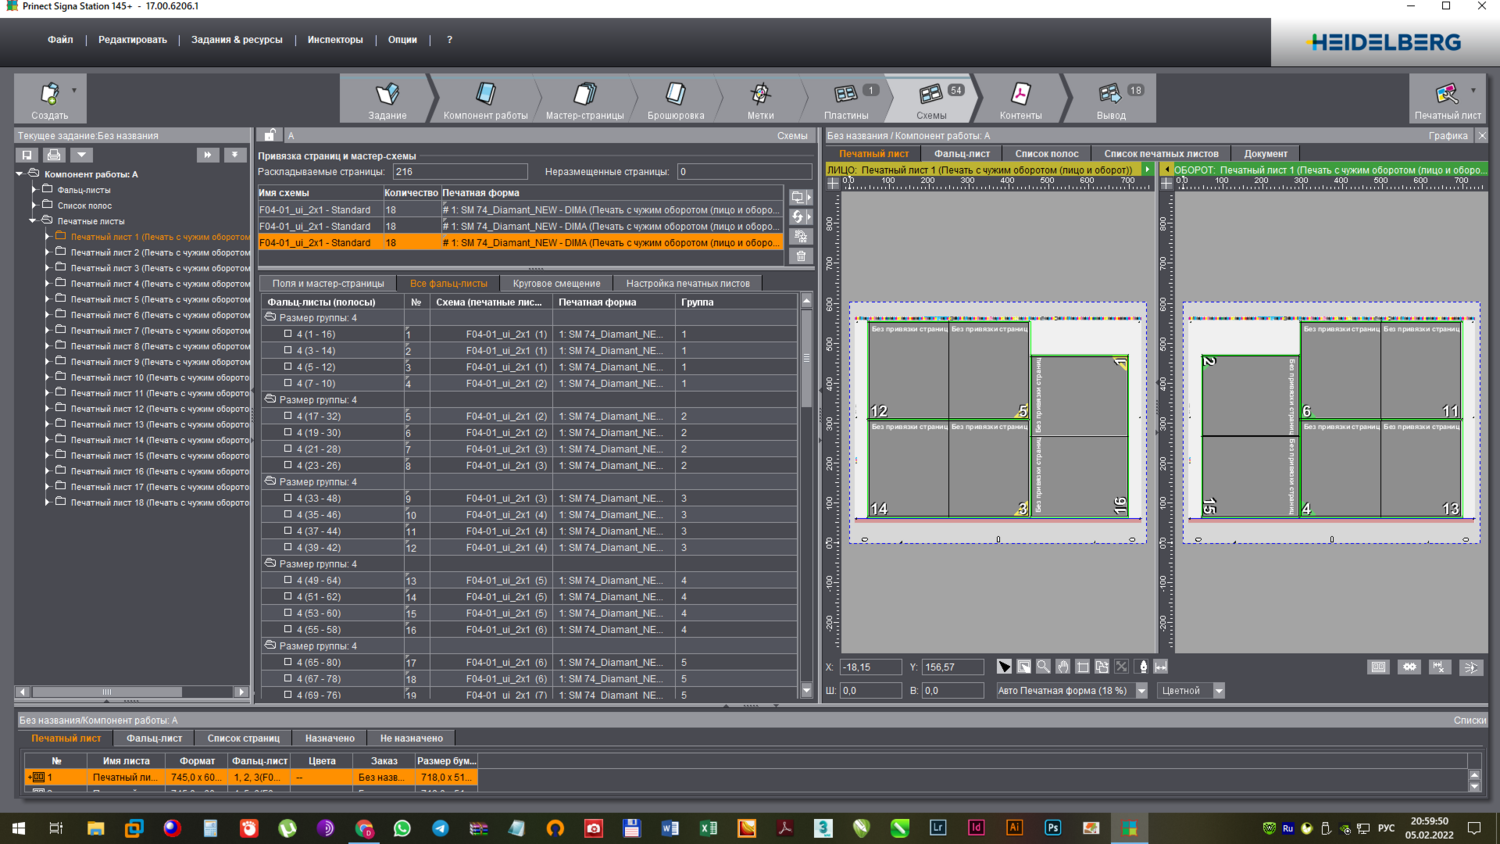1500x844 pixels.
Task: Tick checkbox for fold sheet 4 (17 - 32)
Action: point(288,416)
